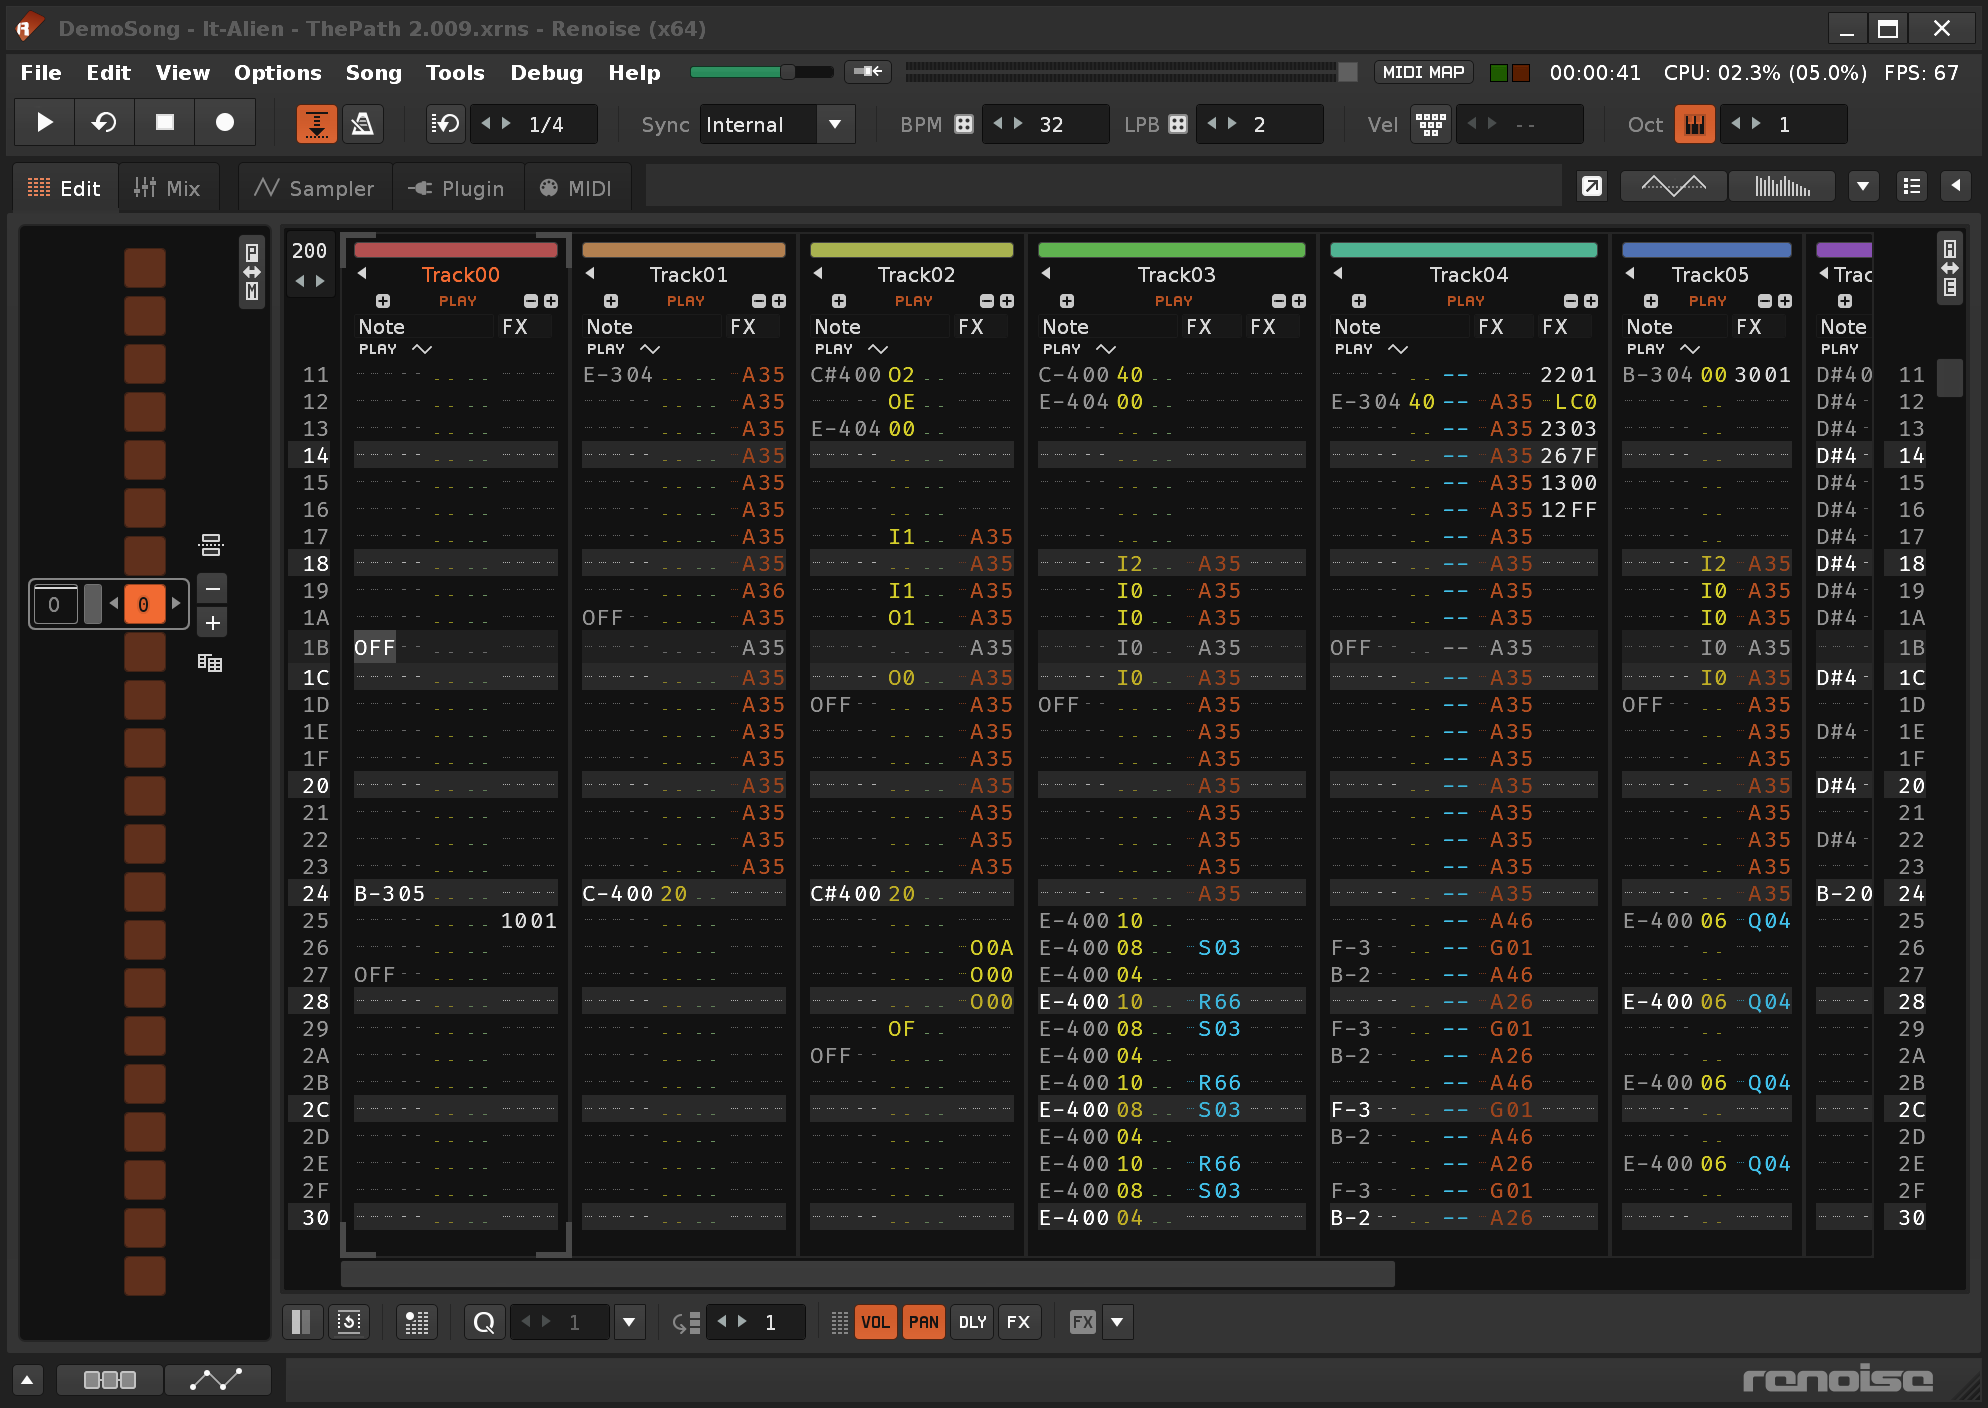Image resolution: width=1988 pixels, height=1408 pixels.
Task: Toggle the VOL column button
Action: click(875, 1322)
